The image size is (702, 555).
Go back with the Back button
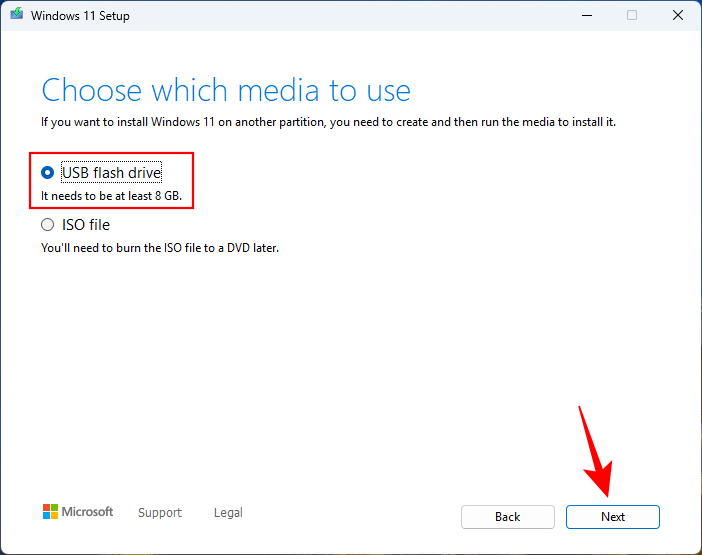pyautogui.click(x=507, y=517)
